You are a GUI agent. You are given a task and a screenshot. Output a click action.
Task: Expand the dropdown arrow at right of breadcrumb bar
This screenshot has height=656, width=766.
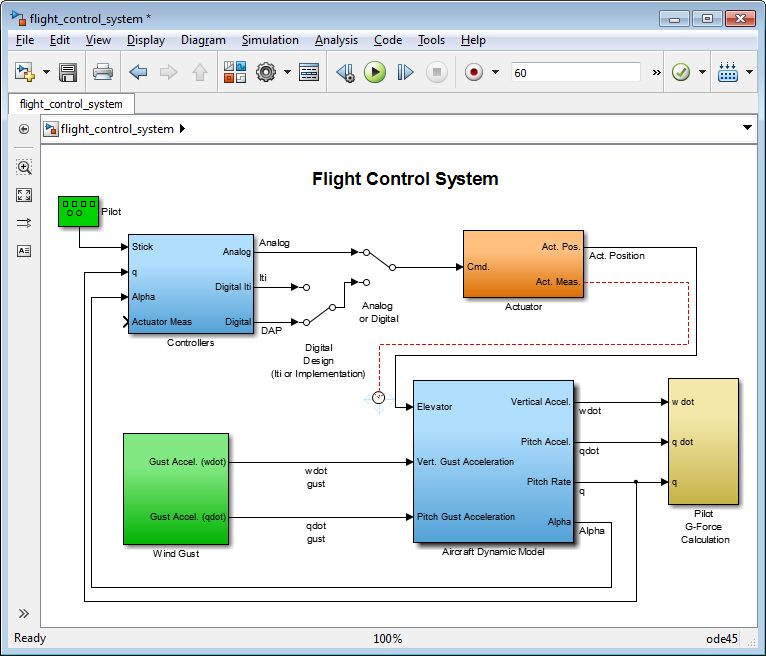[x=747, y=128]
